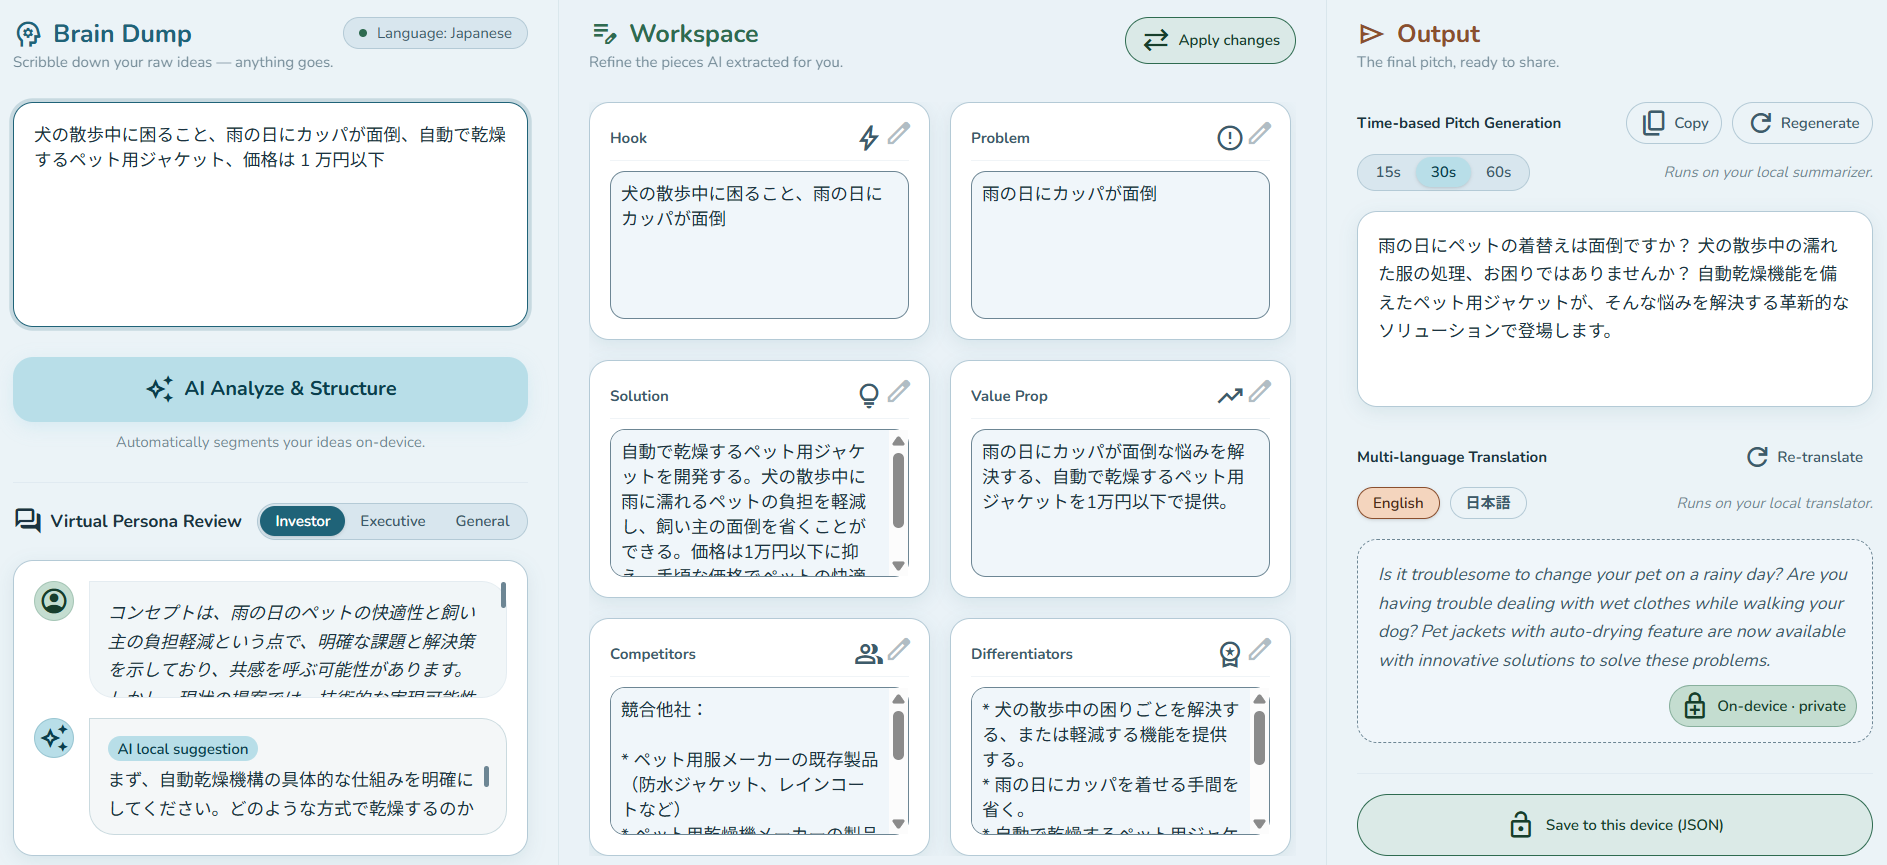This screenshot has height=865, width=1887.
Task: Click the Competitors people icon
Action: 869,654
